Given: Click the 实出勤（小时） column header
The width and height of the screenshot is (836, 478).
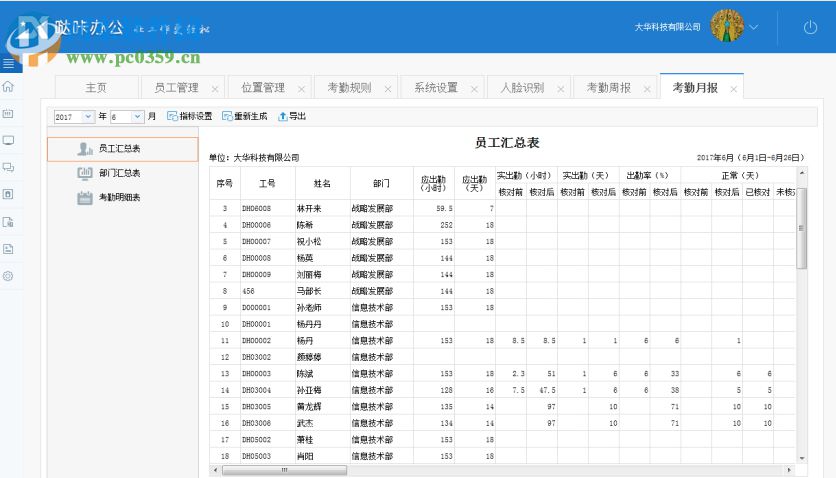Looking at the screenshot, I should 526,175.
